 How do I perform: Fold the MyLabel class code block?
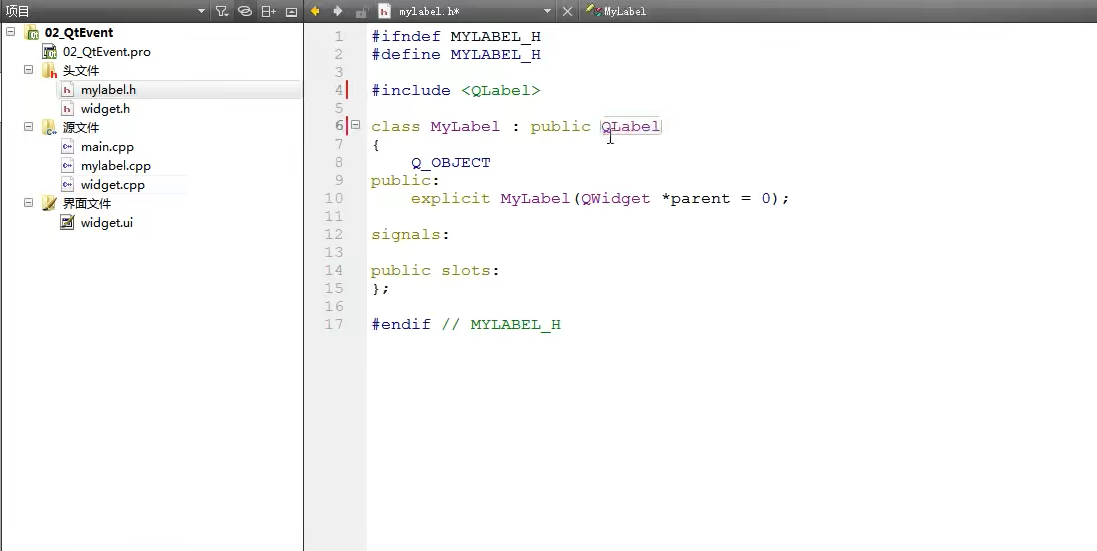(x=355, y=125)
